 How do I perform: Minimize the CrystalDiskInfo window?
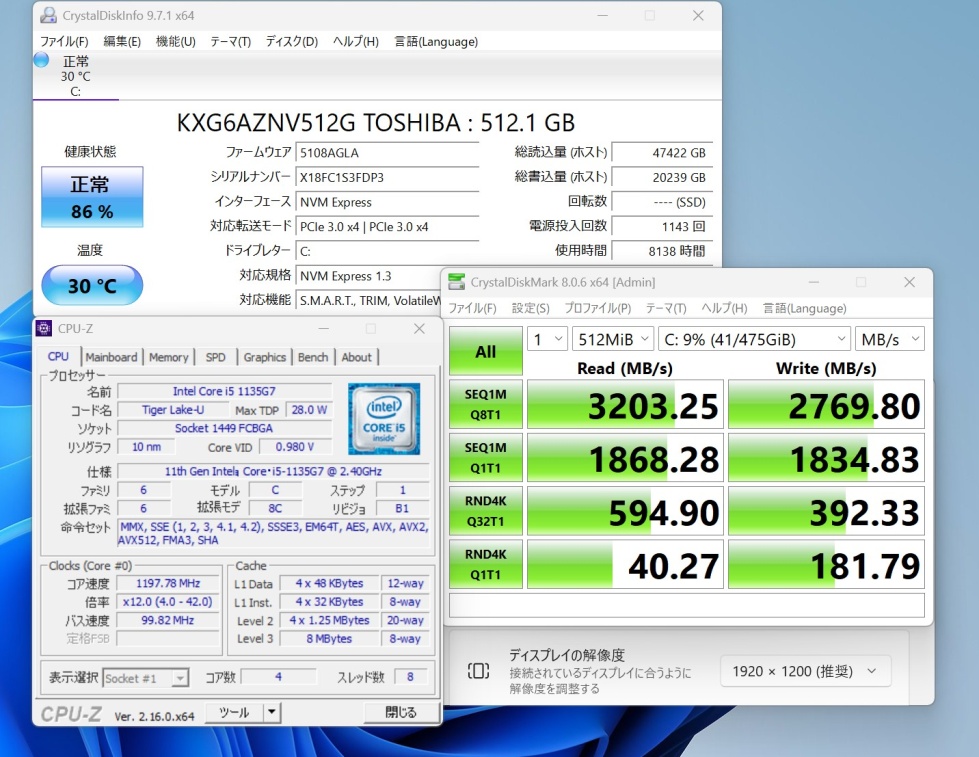[602, 16]
